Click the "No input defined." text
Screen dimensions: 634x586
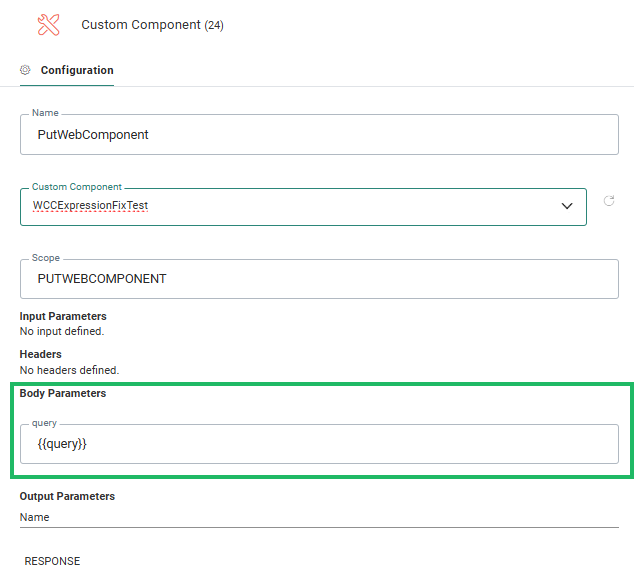tap(62, 331)
